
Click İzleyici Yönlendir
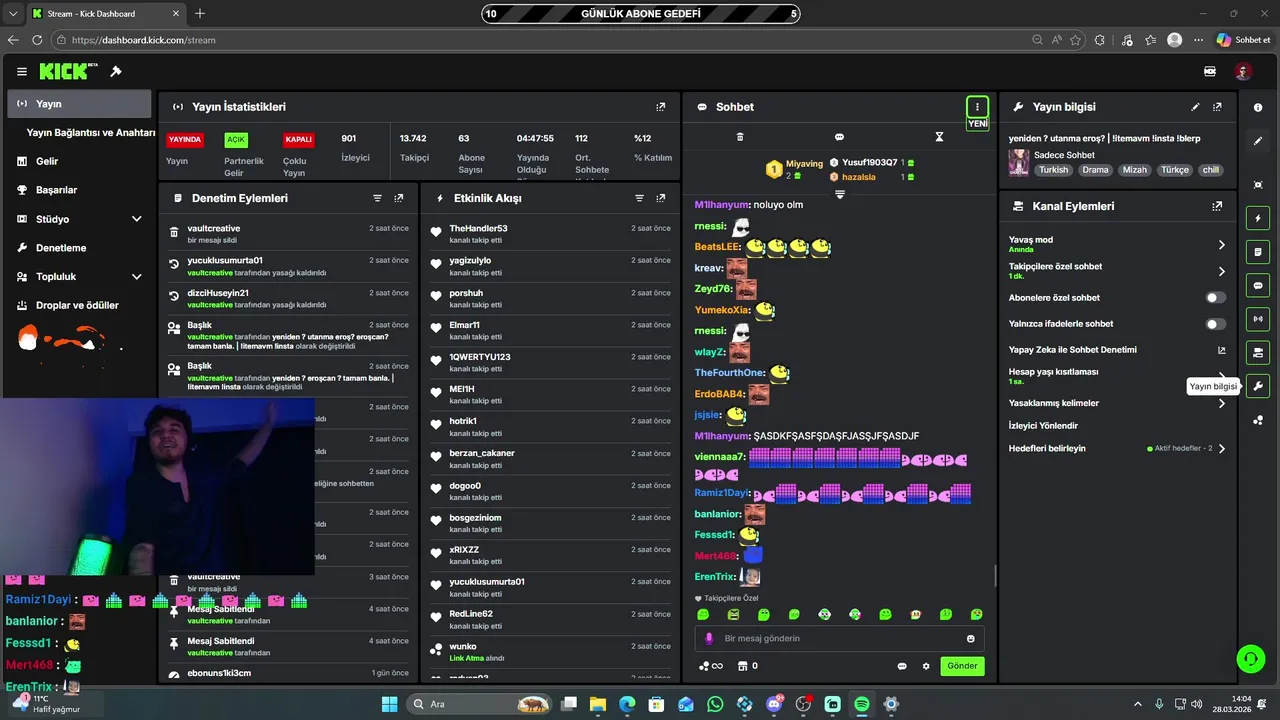[x=1043, y=426]
